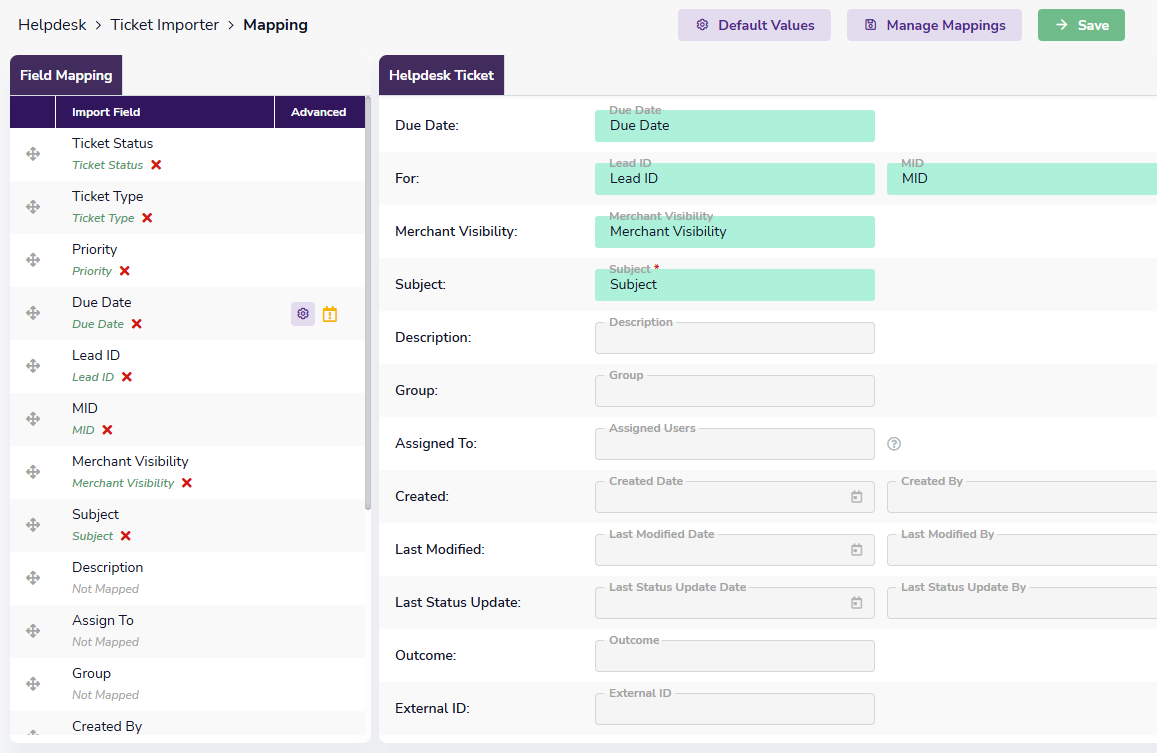
Task: Open the Due Date advanced settings gear
Action: coord(303,314)
